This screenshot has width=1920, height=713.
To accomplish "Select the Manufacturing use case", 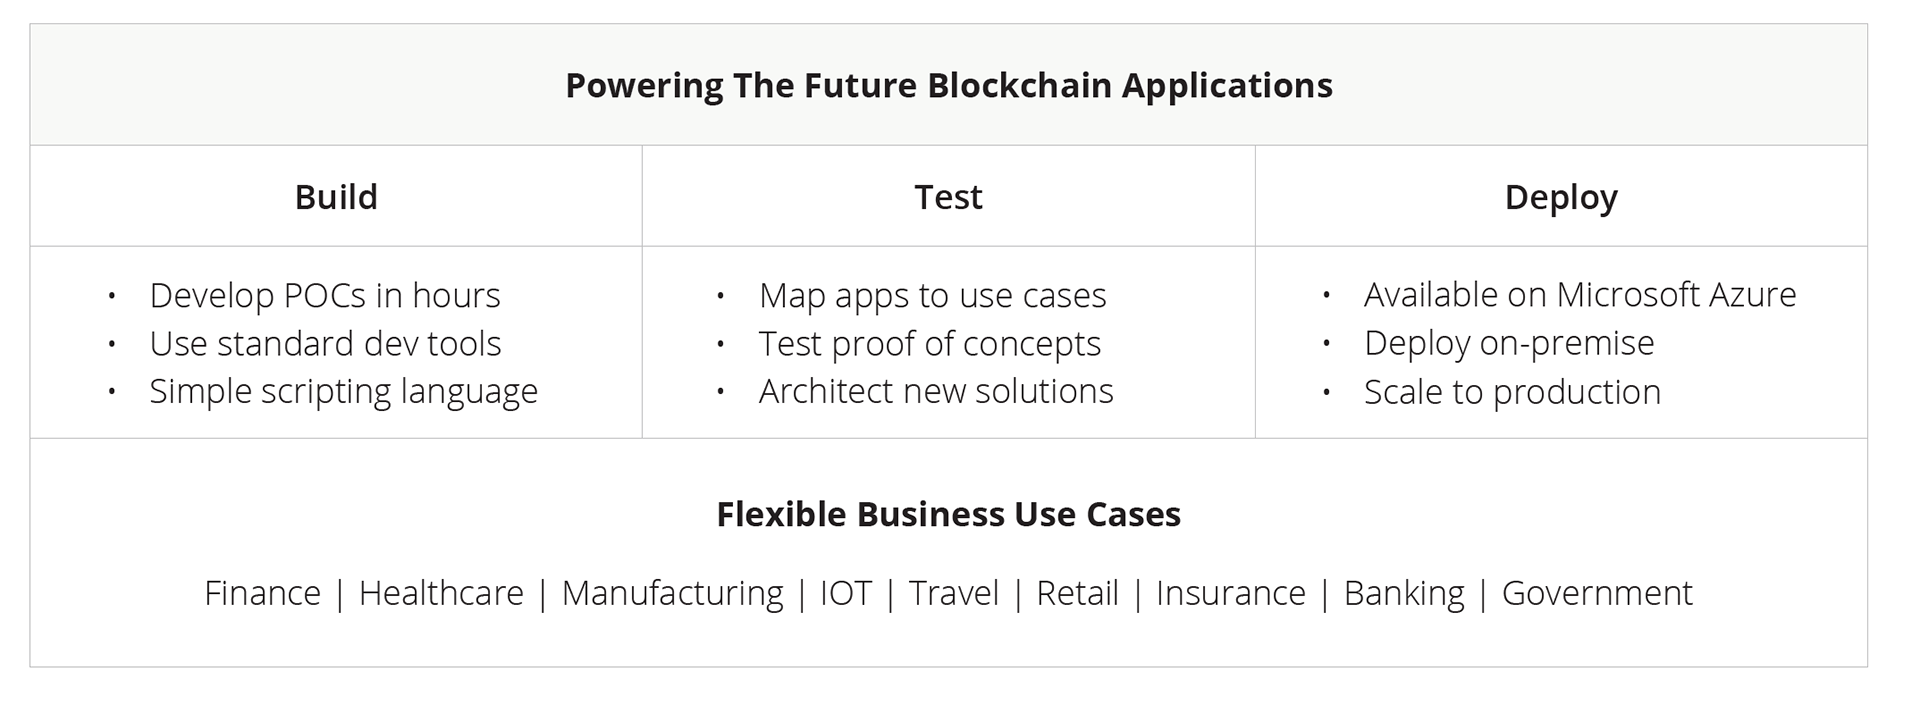I will tap(672, 594).
